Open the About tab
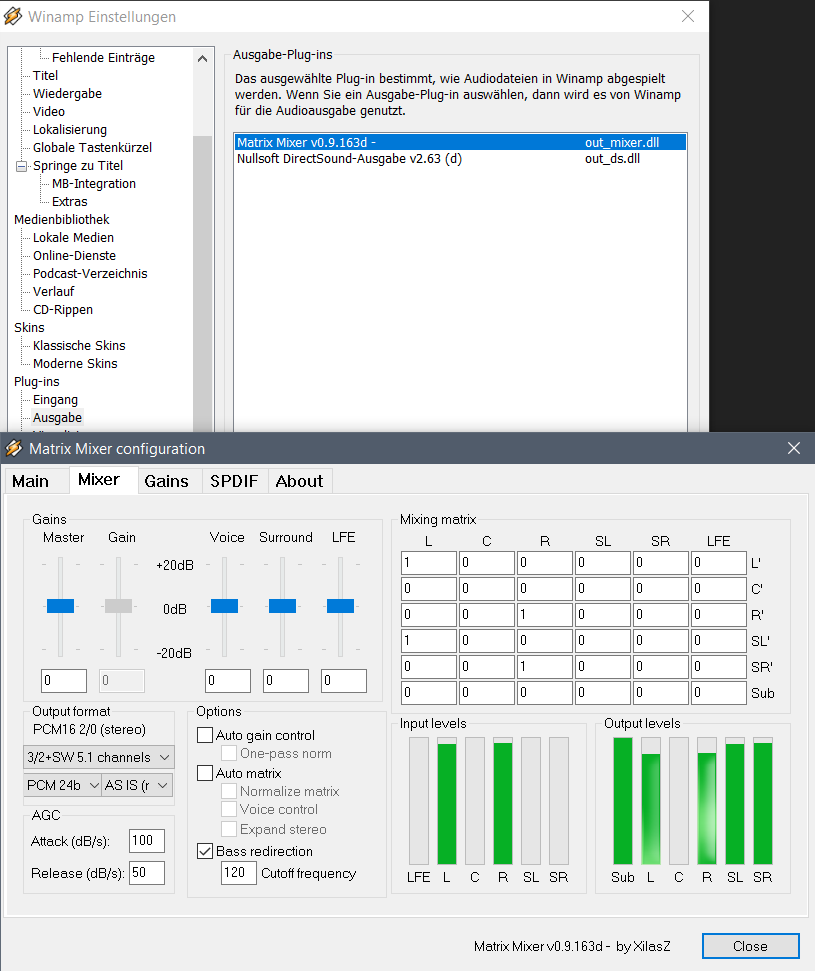 (299, 481)
